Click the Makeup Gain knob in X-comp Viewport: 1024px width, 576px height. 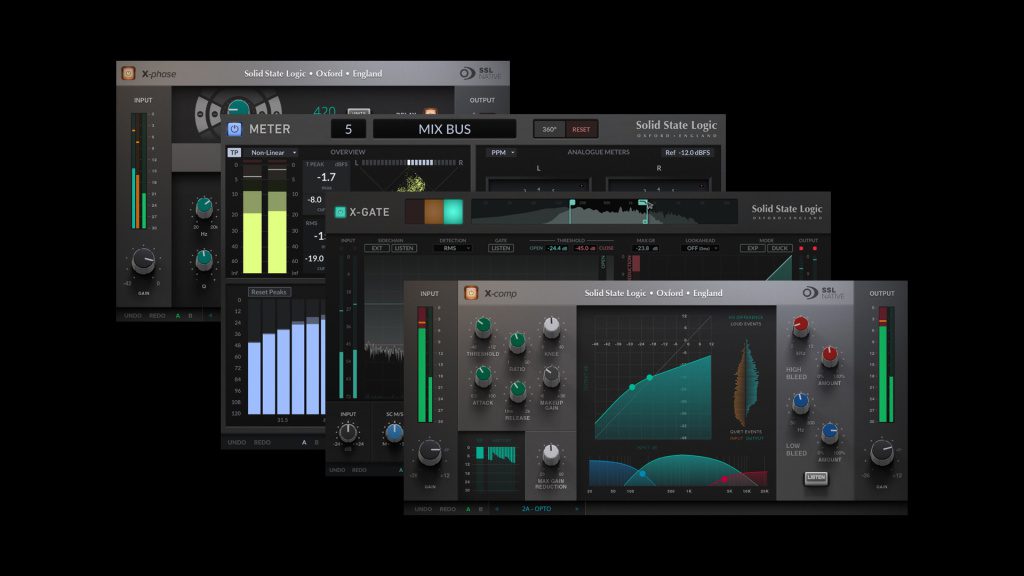pyautogui.click(x=551, y=377)
